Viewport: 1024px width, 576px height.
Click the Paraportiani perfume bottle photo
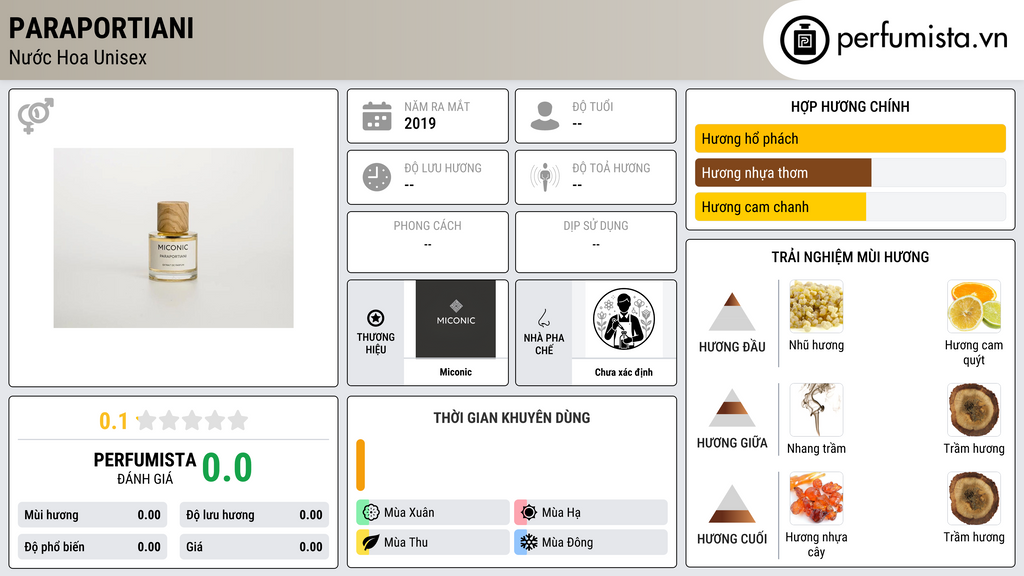pos(173,238)
